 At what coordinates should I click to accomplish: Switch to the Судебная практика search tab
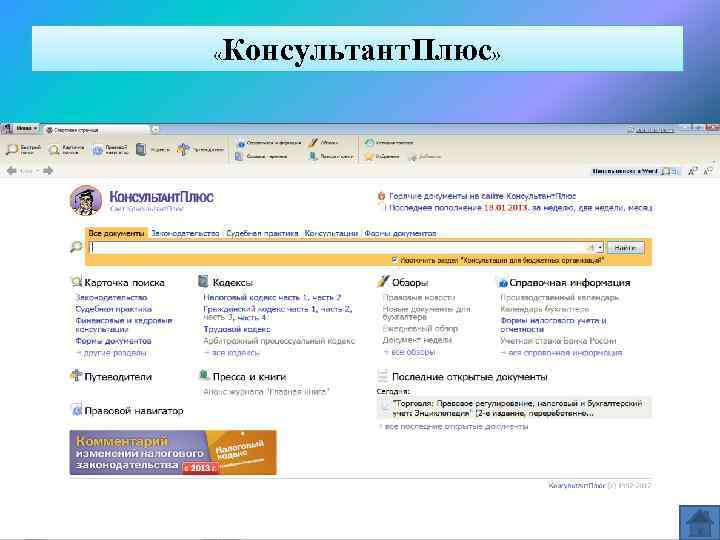pos(262,233)
